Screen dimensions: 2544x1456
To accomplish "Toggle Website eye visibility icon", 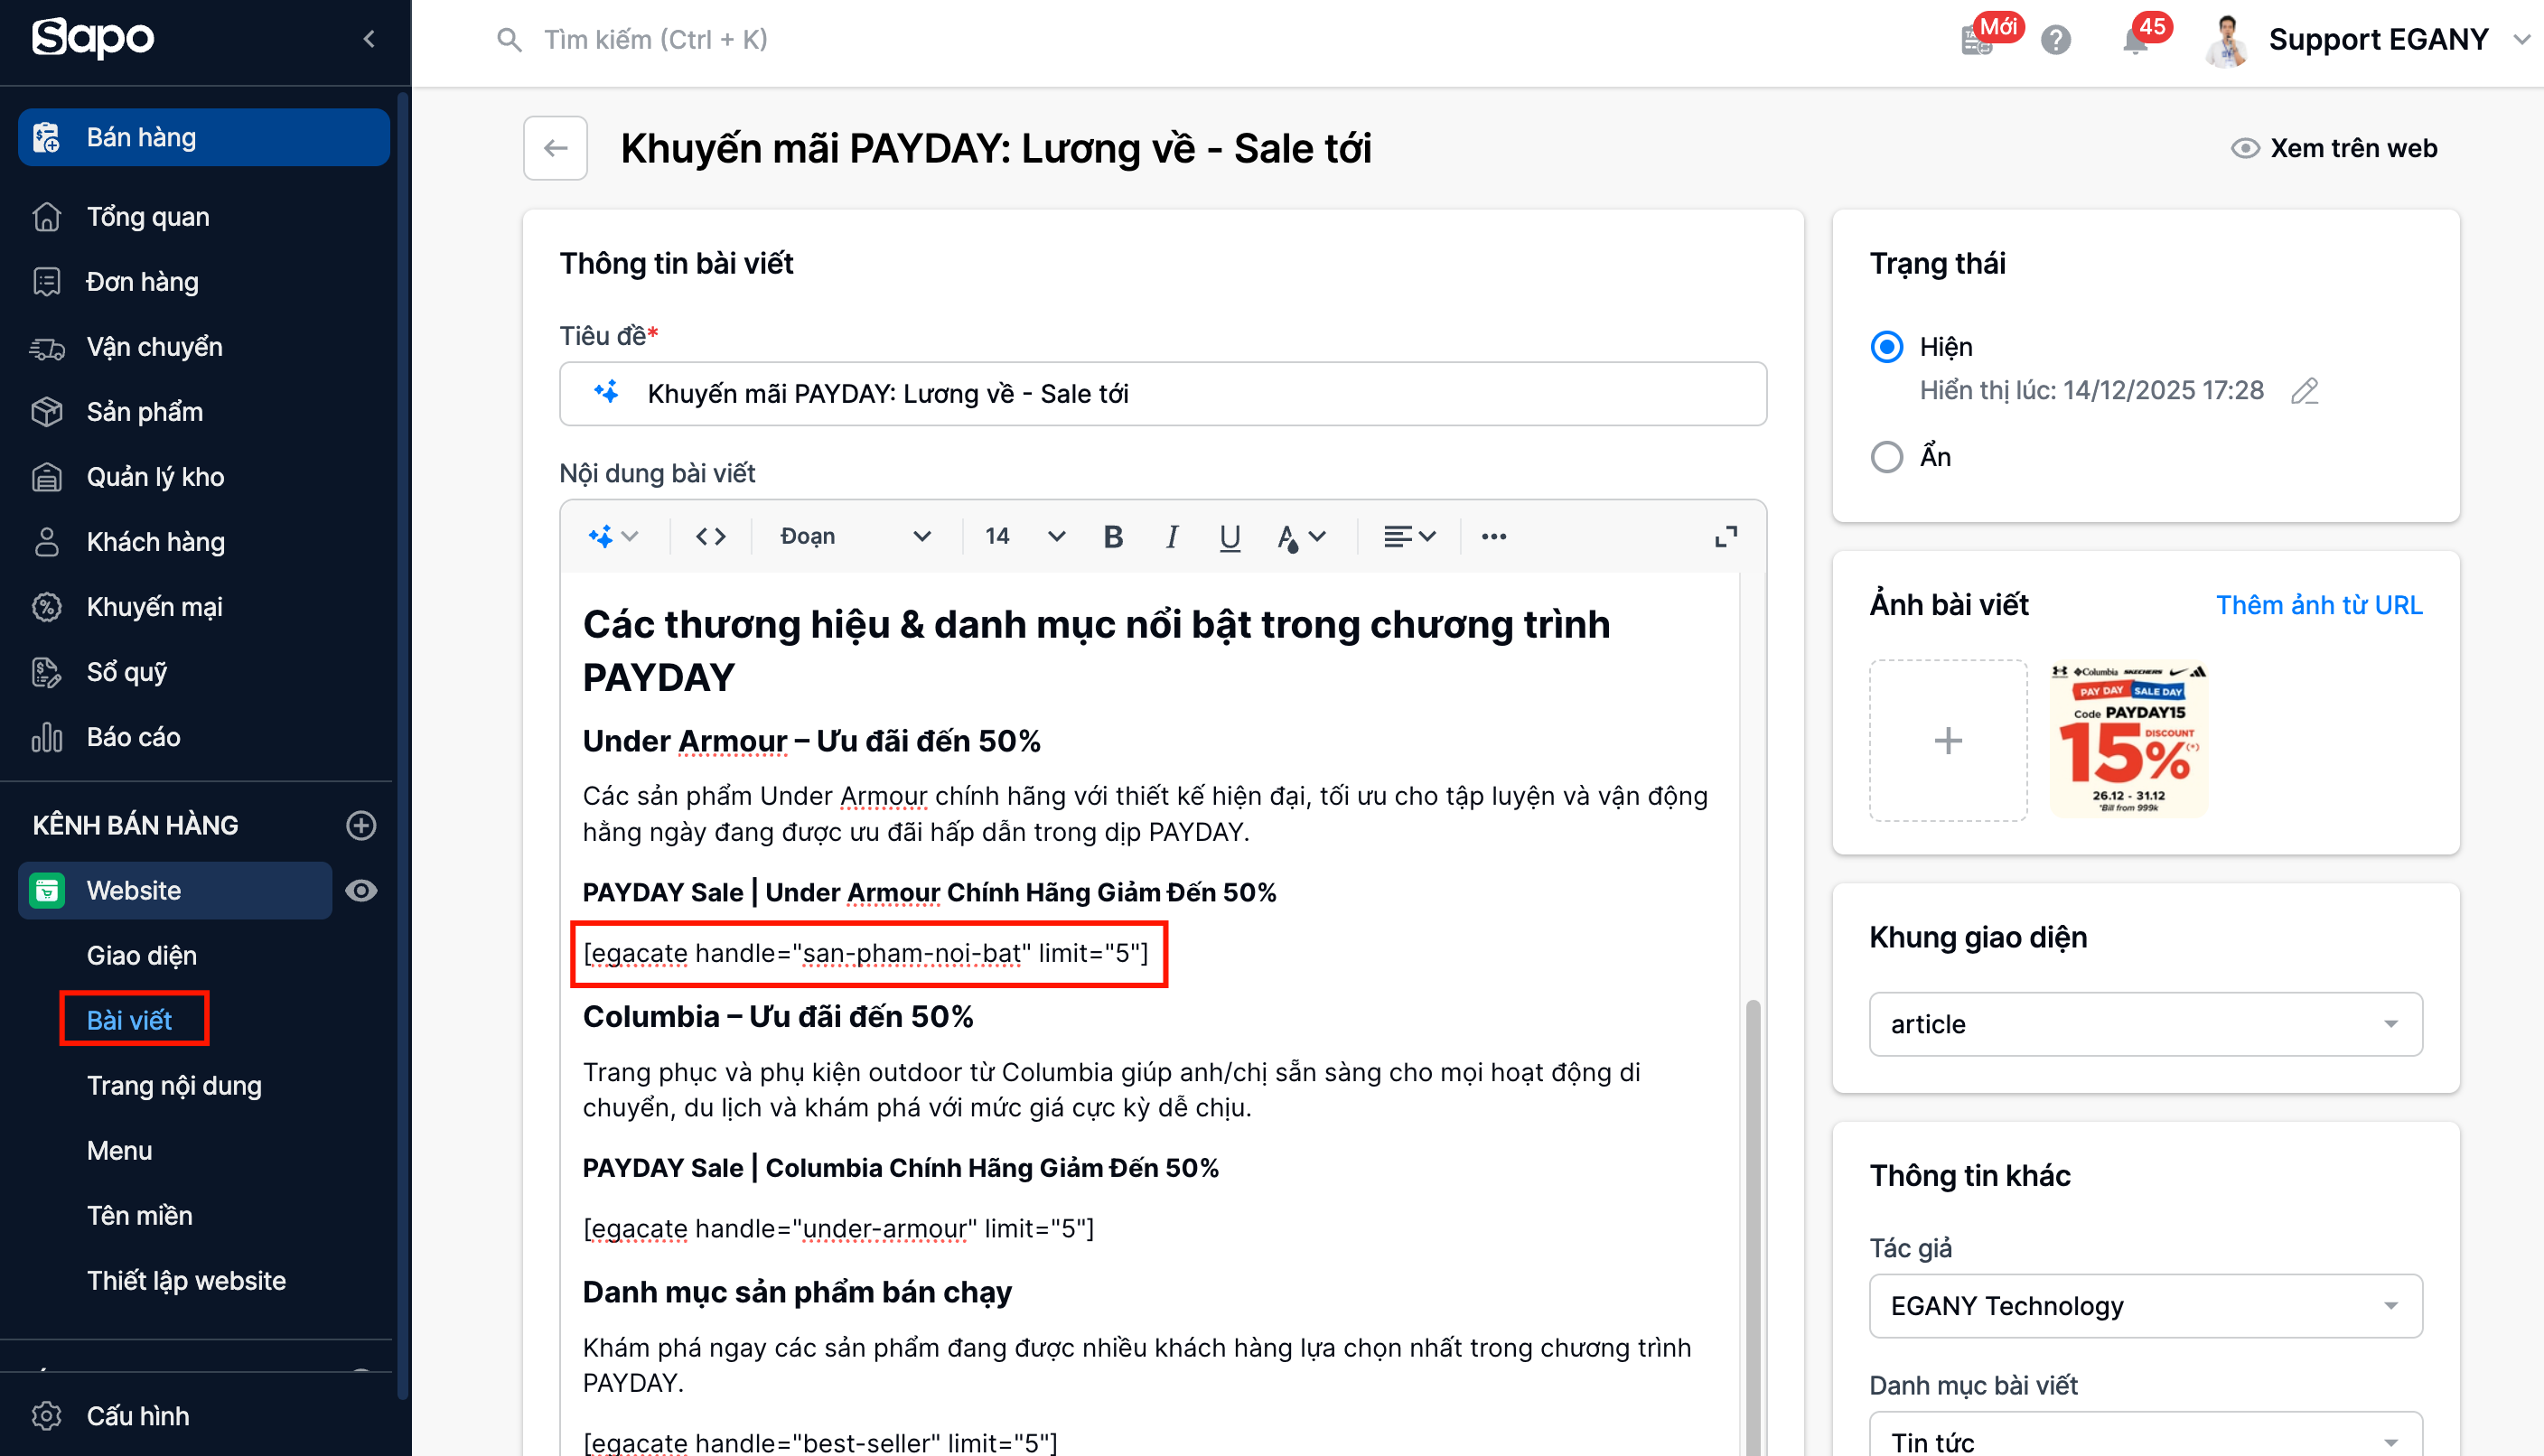I will (361, 890).
